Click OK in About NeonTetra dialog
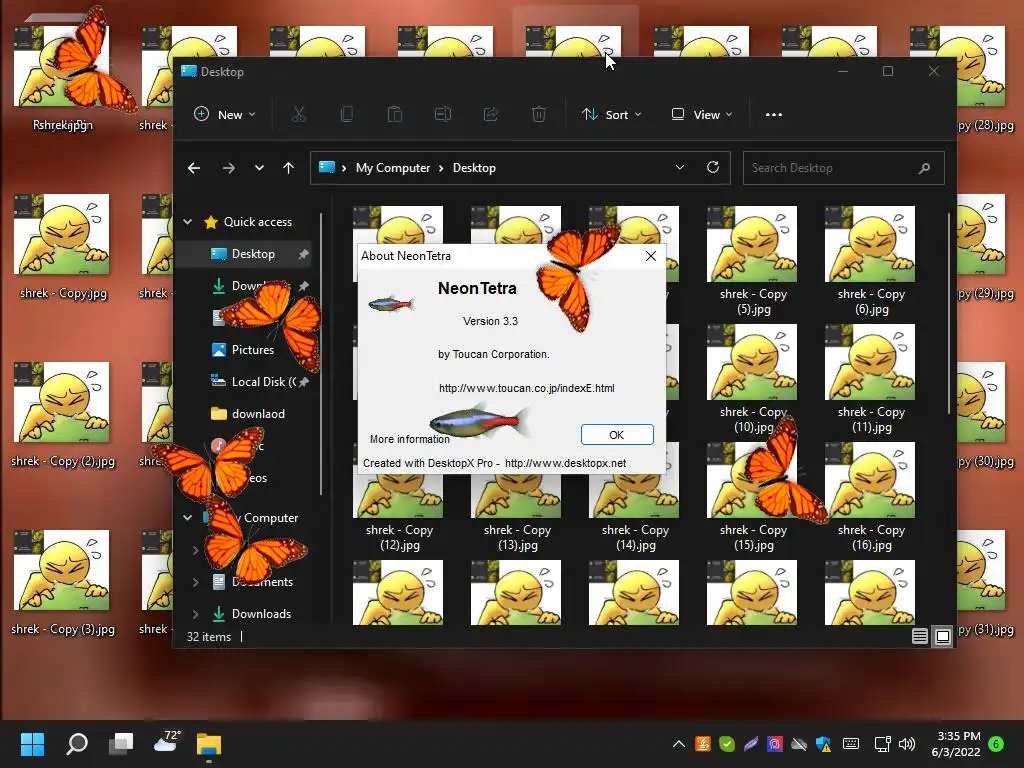The width and height of the screenshot is (1024, 768). coord(616,434)
